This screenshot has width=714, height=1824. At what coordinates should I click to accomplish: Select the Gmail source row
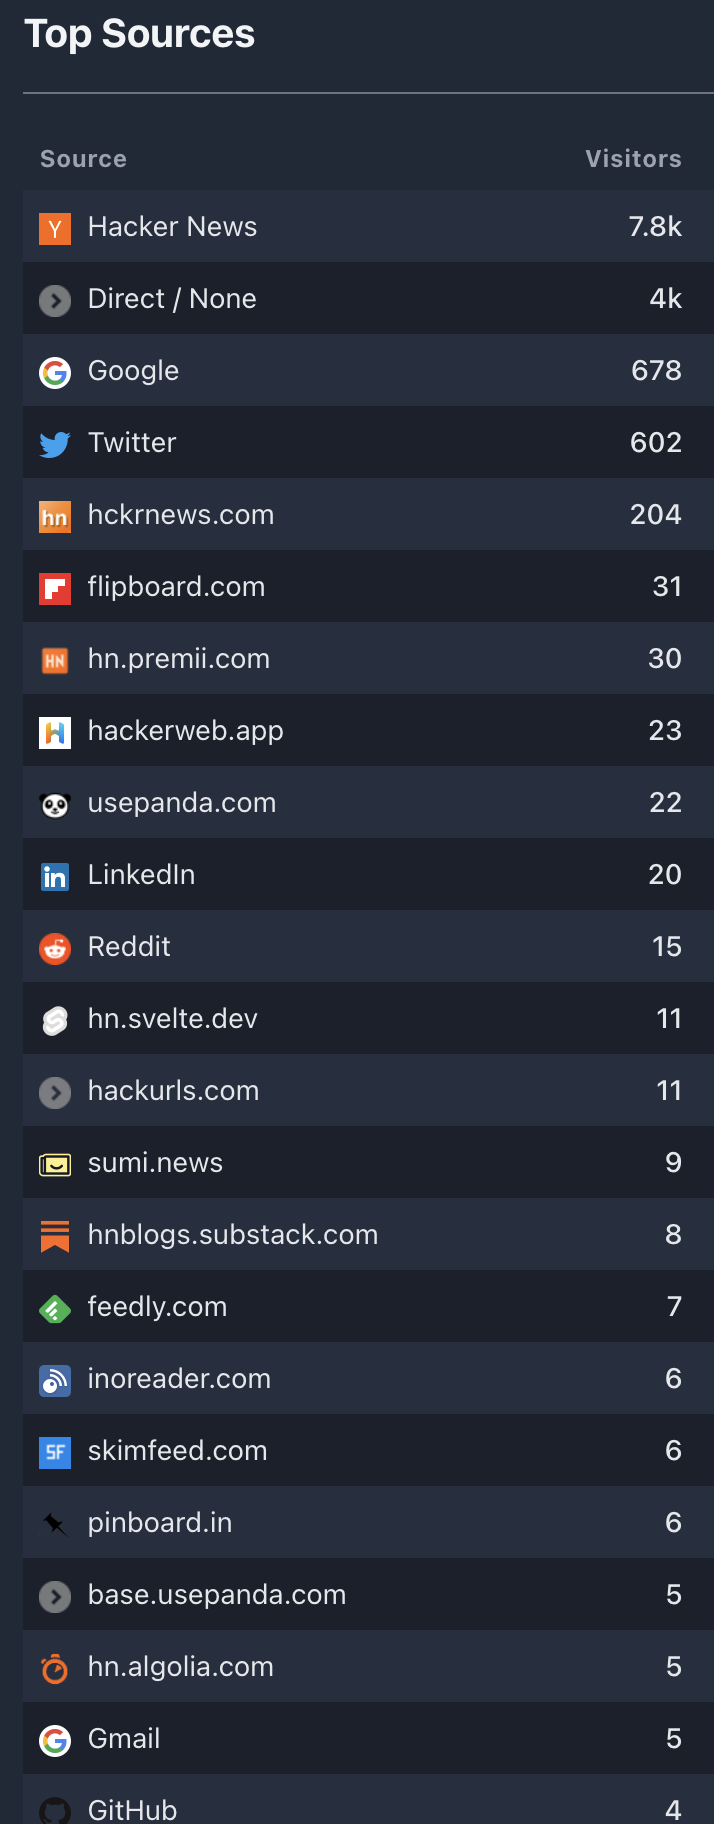[368, 1738]
